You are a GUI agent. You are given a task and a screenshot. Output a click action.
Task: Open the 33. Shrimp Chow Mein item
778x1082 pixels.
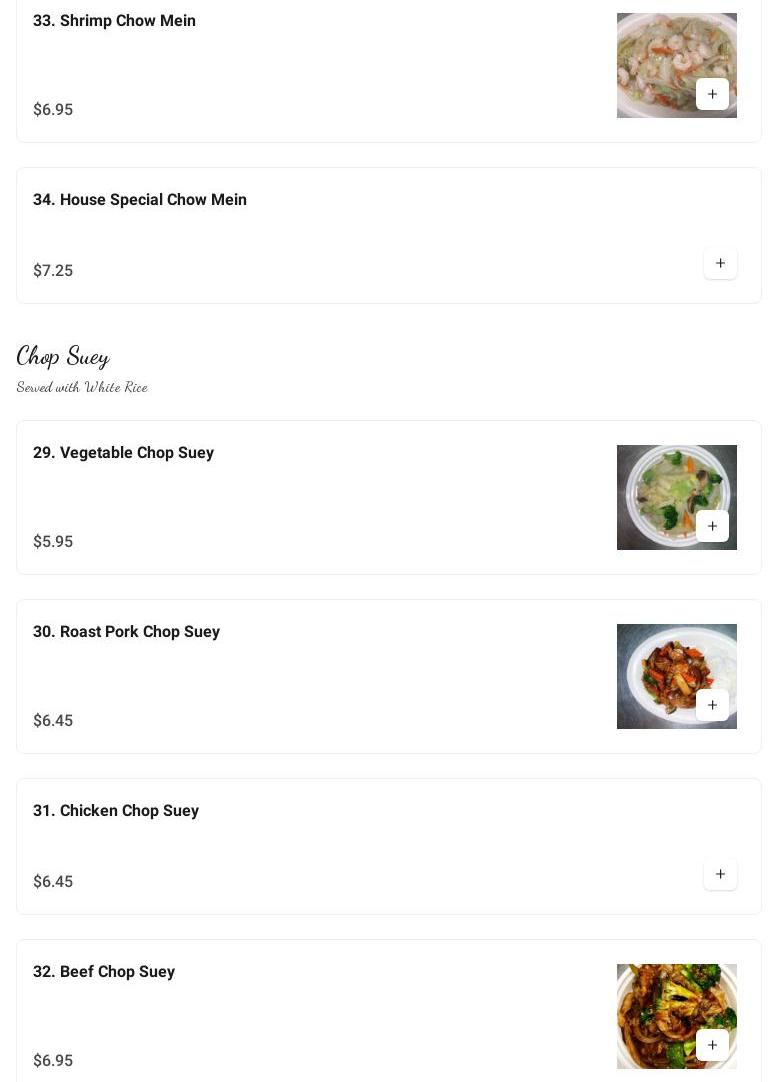pos(114,21)
